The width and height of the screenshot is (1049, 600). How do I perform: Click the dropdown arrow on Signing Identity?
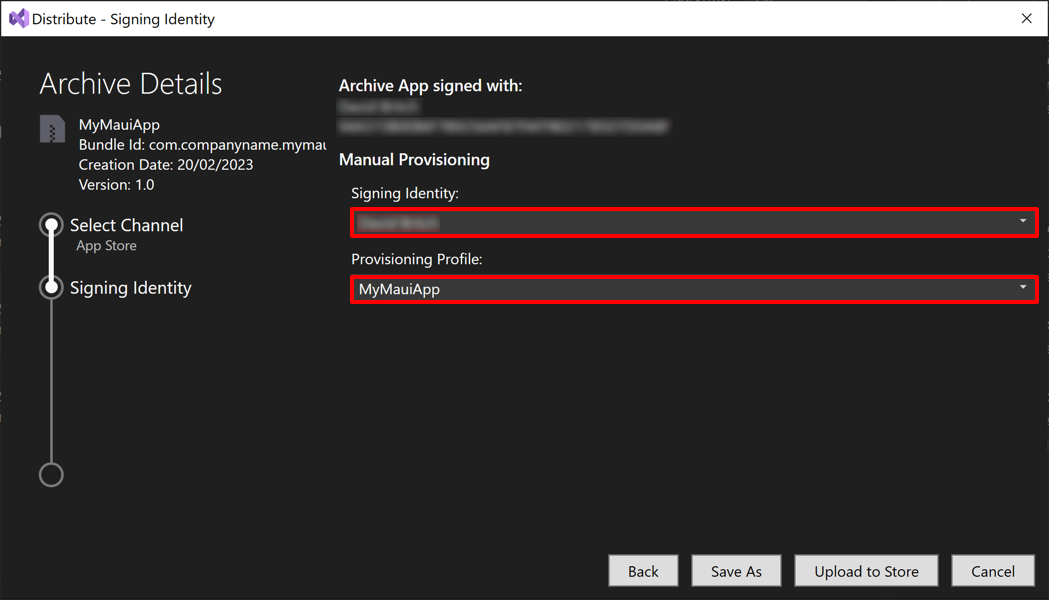[x=1024, y=222]
